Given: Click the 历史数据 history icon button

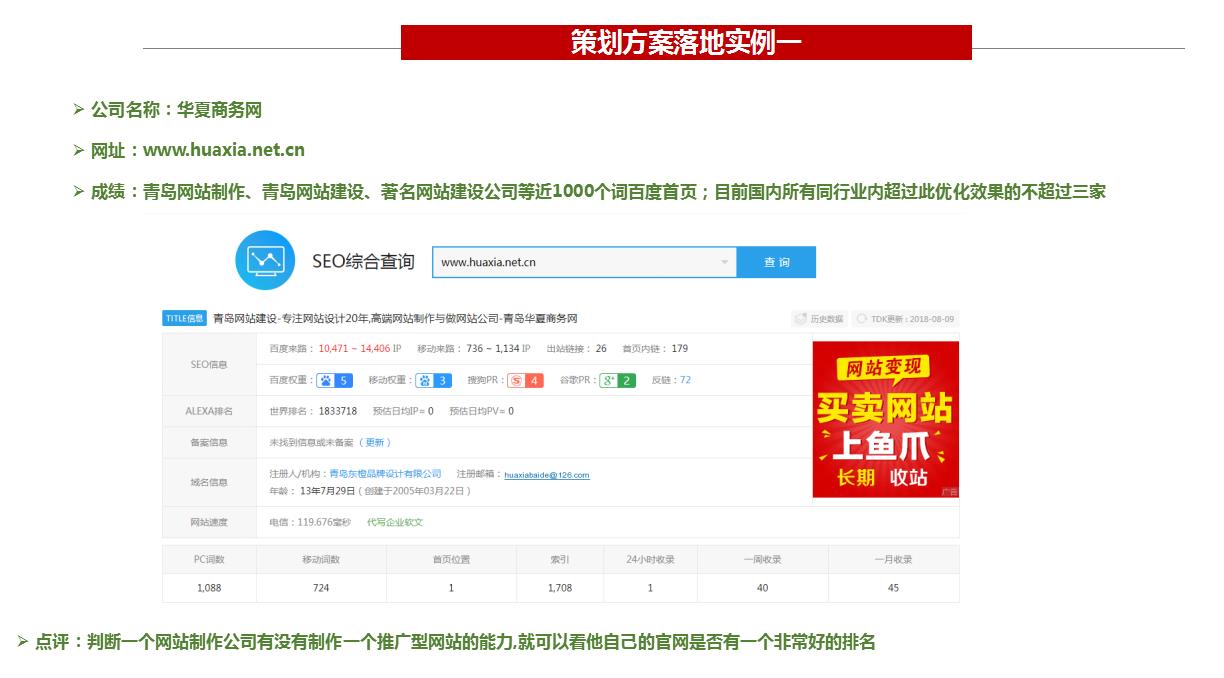Looking at the screenshot, I should 819,319.
